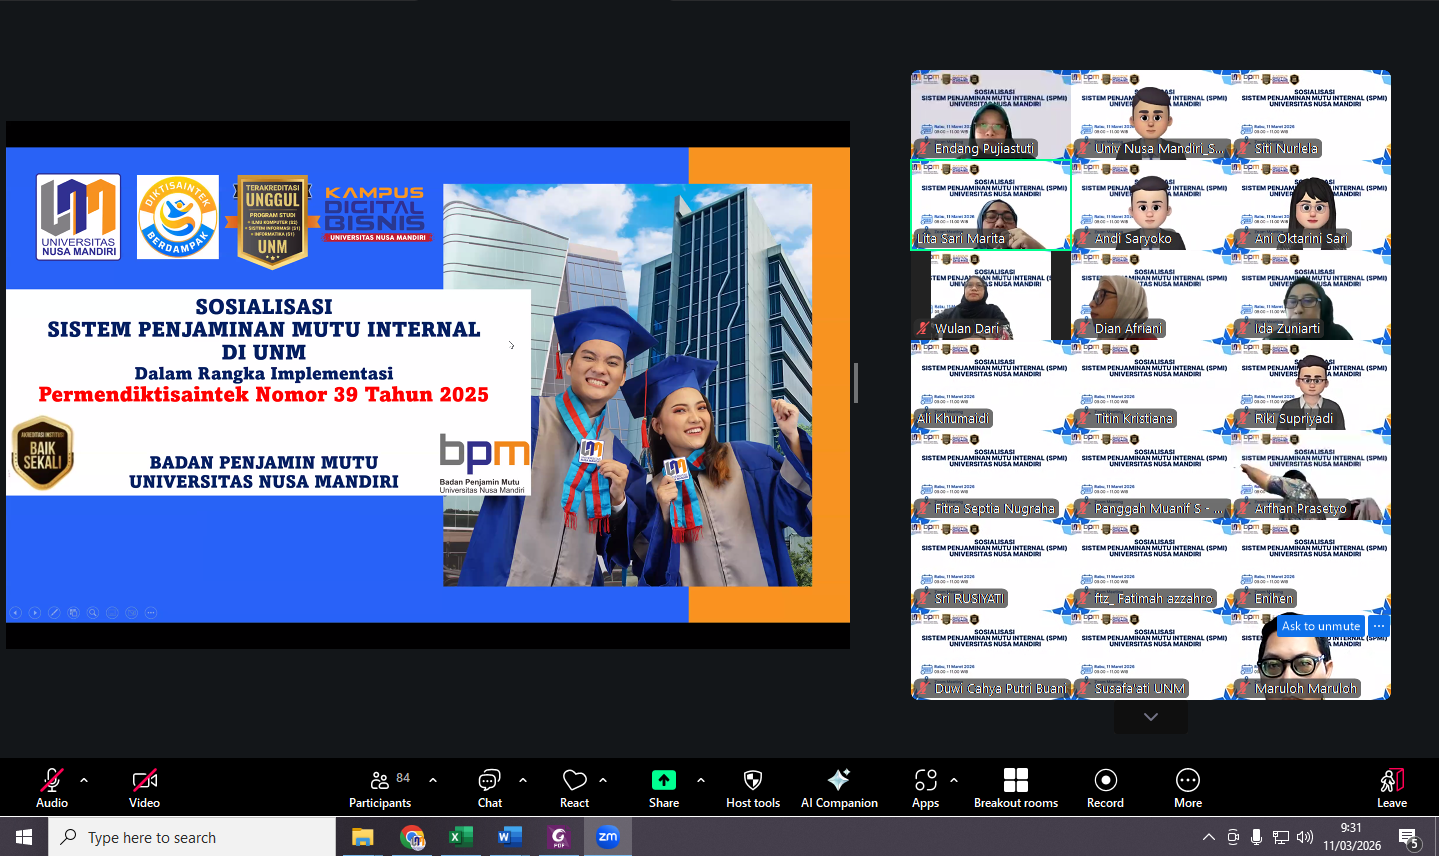Select Lita Sari Marita's video thumbnail
Viewport: 1439px width, 856px height.
pos(990,205)
